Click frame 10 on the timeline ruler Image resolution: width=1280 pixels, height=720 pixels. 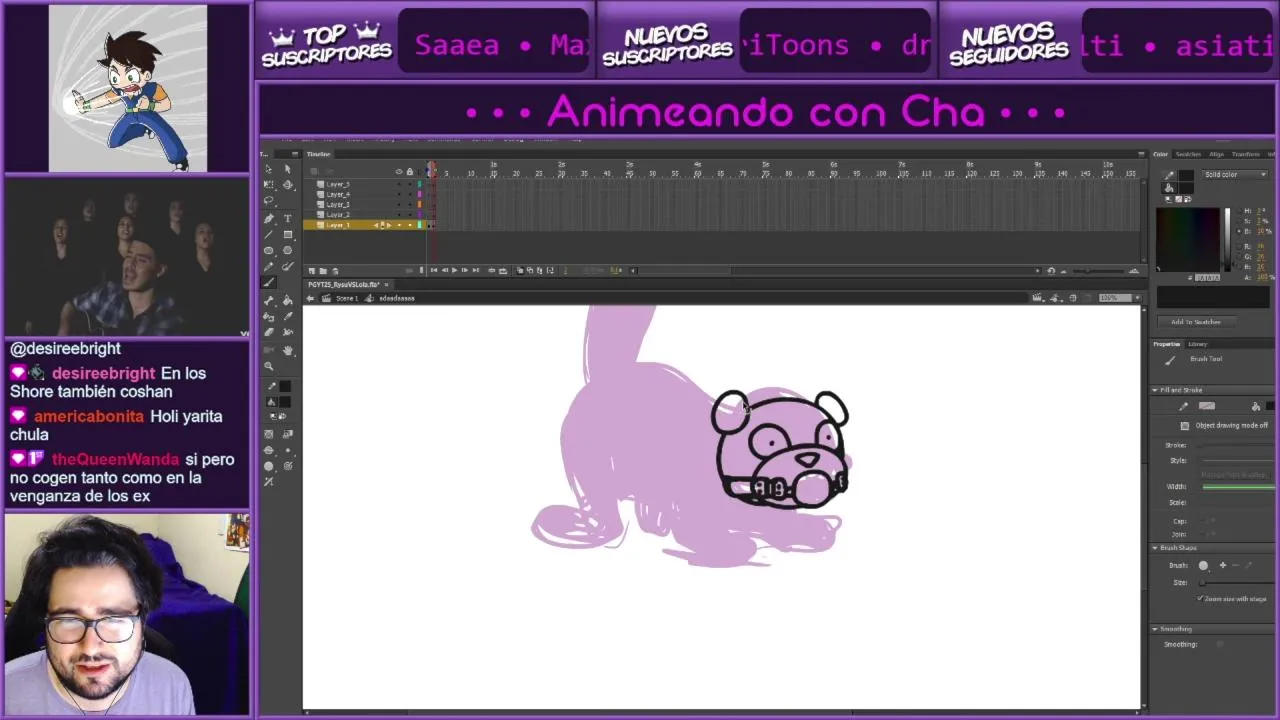pos(471,174)
